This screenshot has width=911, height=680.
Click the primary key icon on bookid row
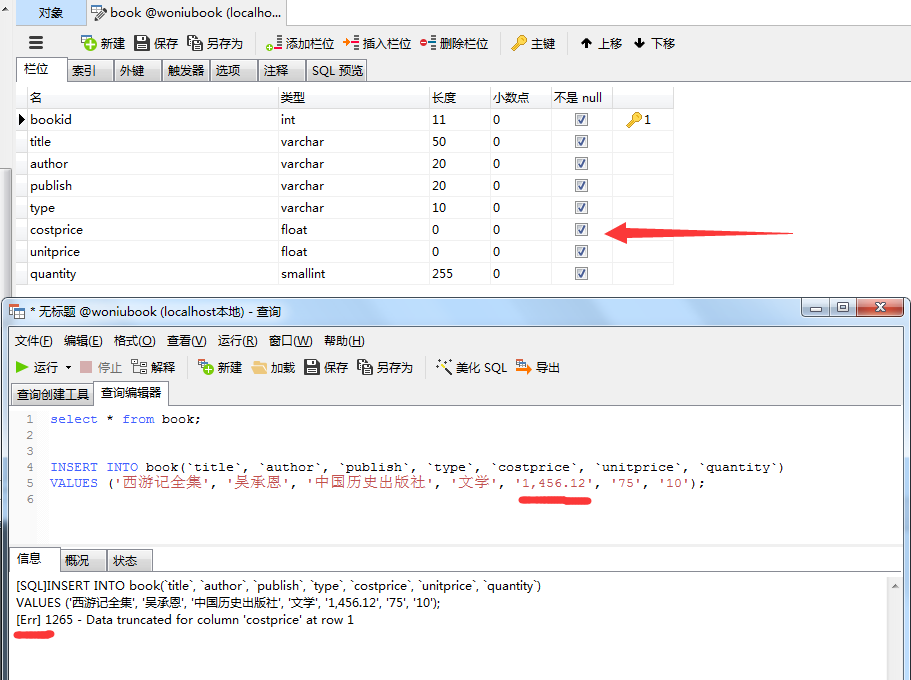pyautogui.click(x=634, y=119)
